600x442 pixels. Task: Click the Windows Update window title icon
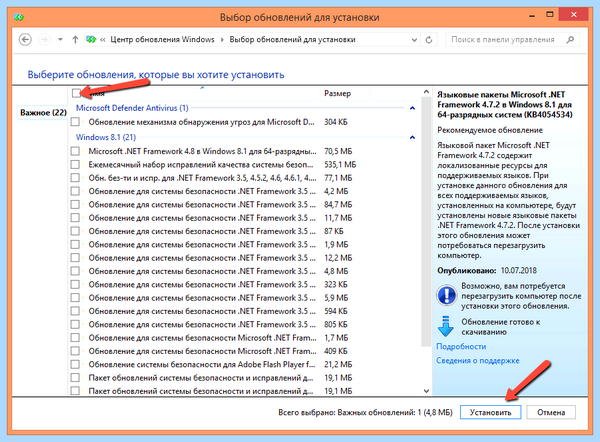pyautogui.click(x=19, y=17)
